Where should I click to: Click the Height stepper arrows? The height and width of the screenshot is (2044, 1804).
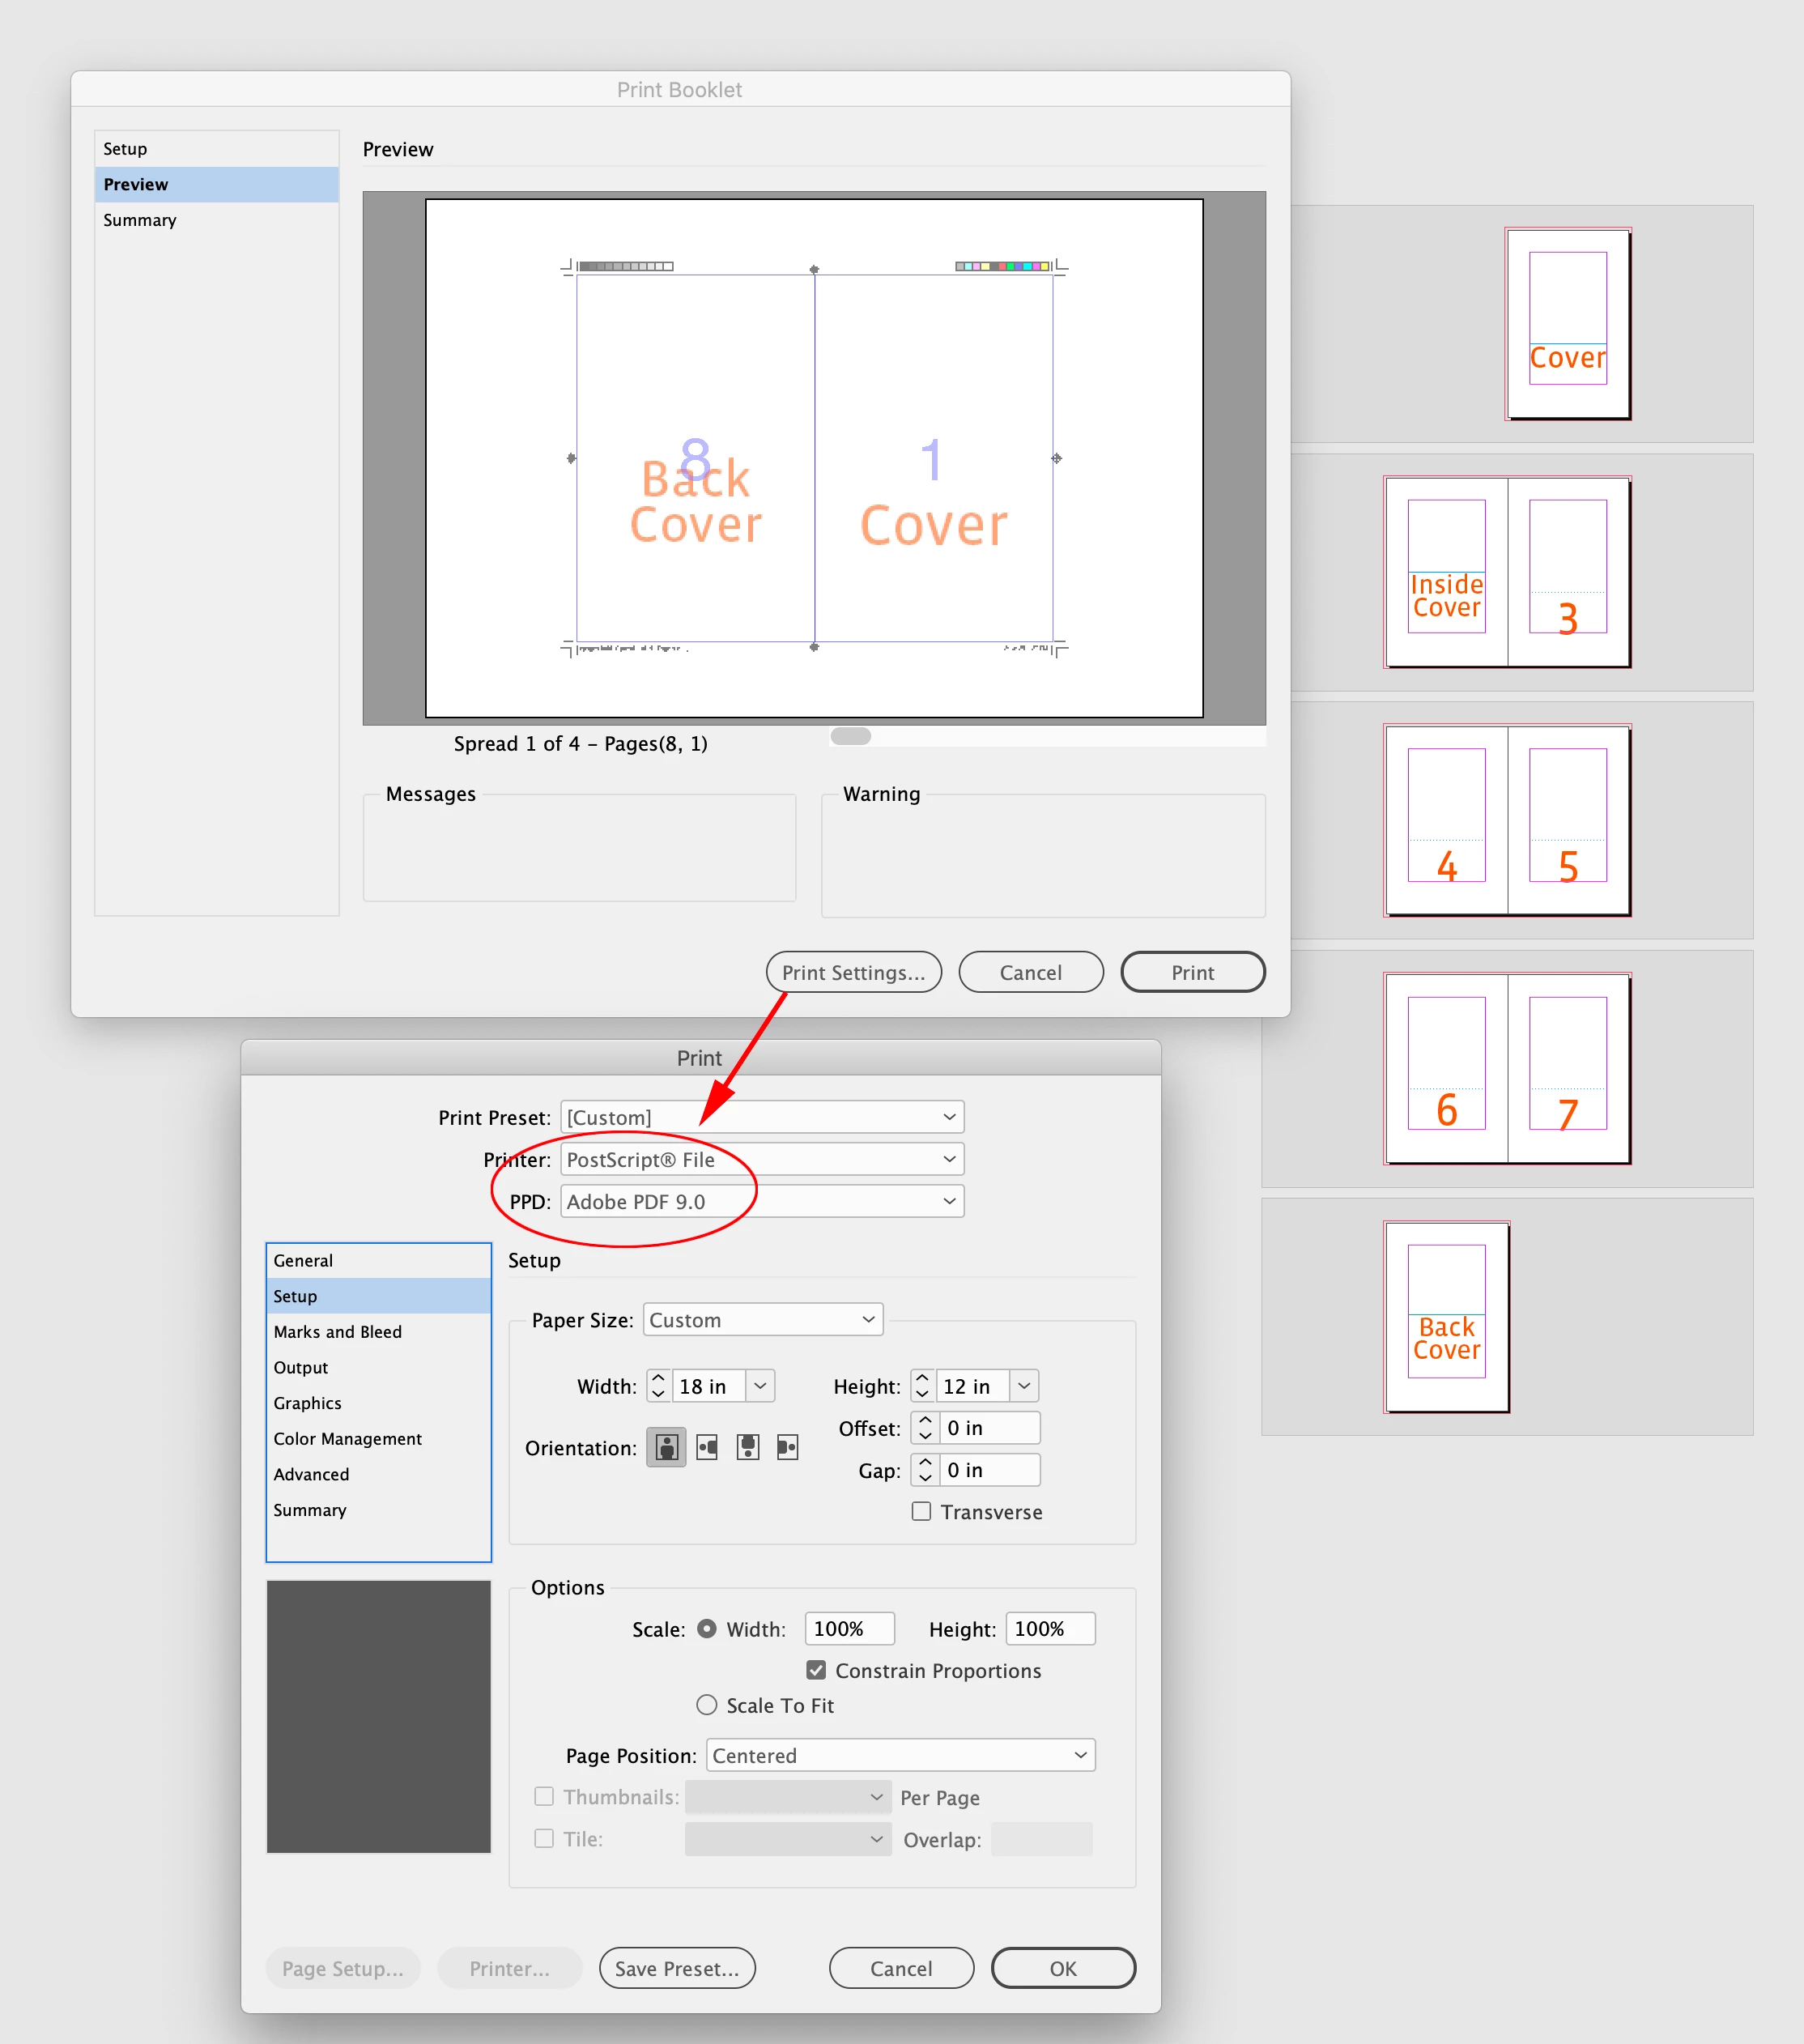click(x=922, y=1386)
